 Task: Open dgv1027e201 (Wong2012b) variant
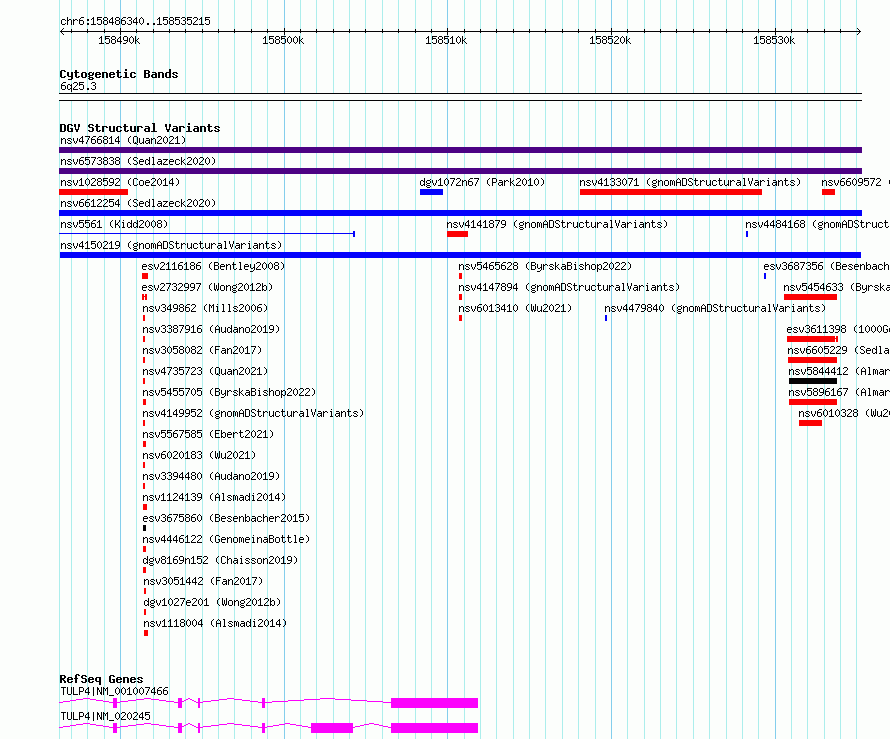(x=212, y=602)
